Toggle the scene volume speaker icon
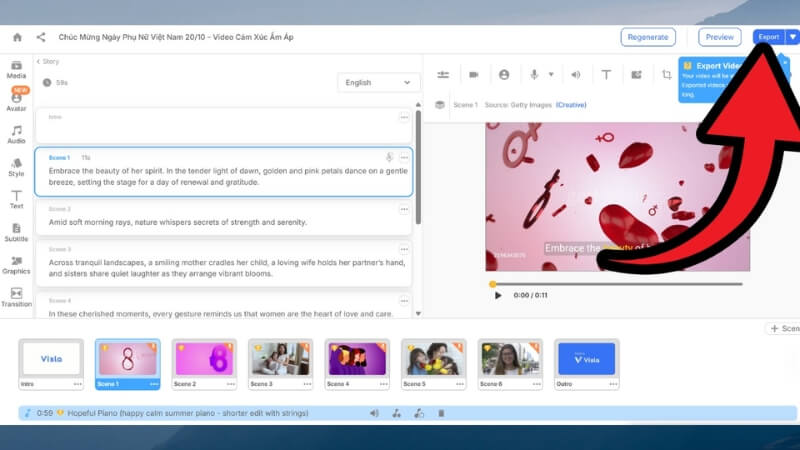 [575, 74]
